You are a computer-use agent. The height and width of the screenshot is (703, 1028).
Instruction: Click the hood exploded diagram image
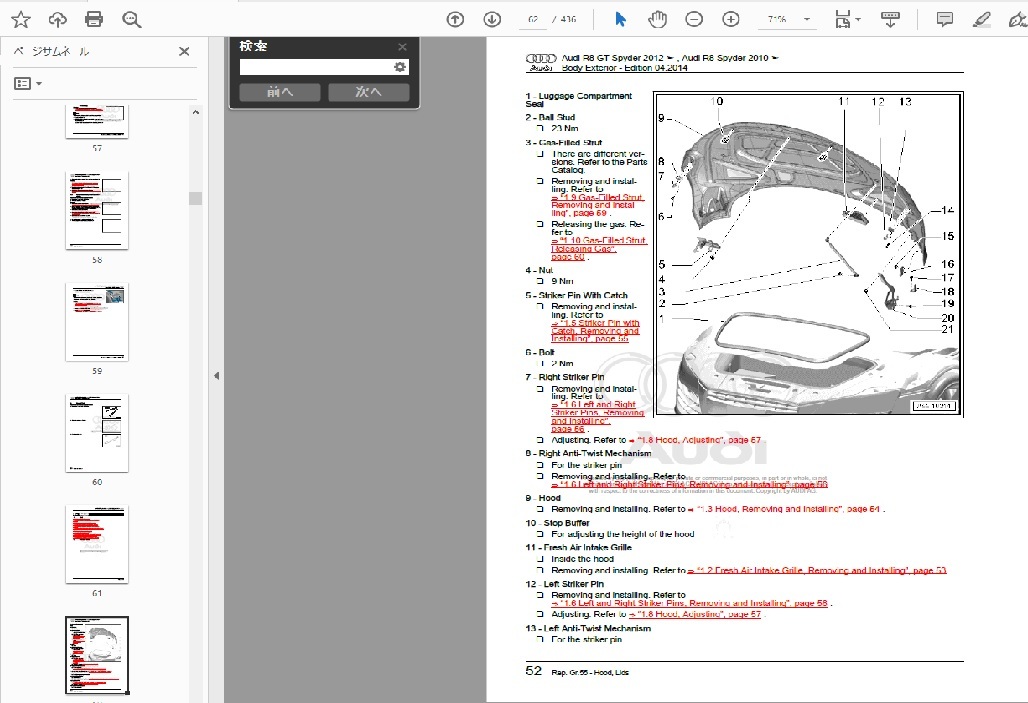click(808, 254)
